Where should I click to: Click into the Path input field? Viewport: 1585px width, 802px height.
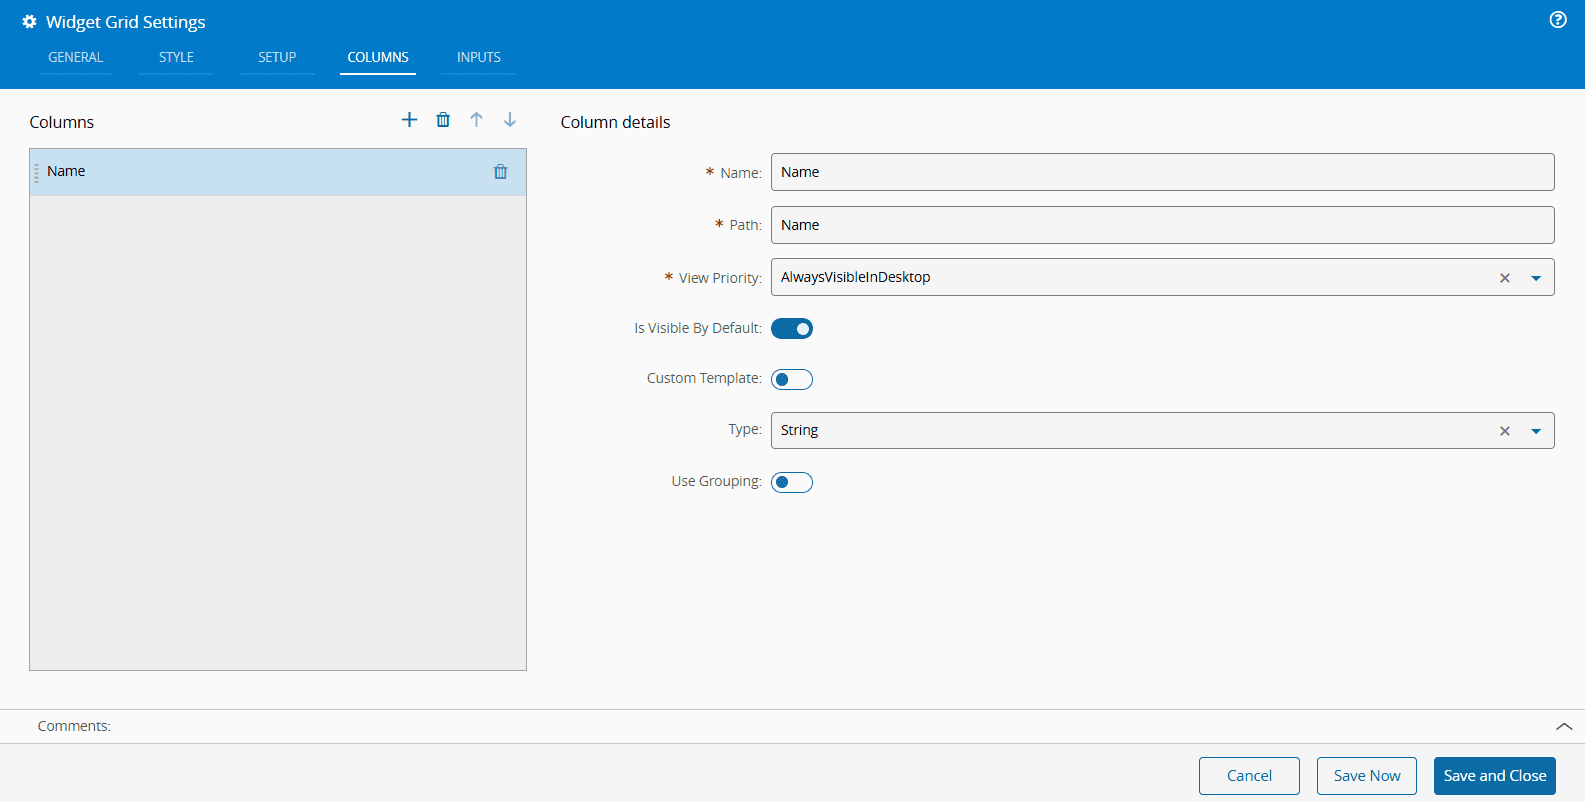click(1162, 225)
